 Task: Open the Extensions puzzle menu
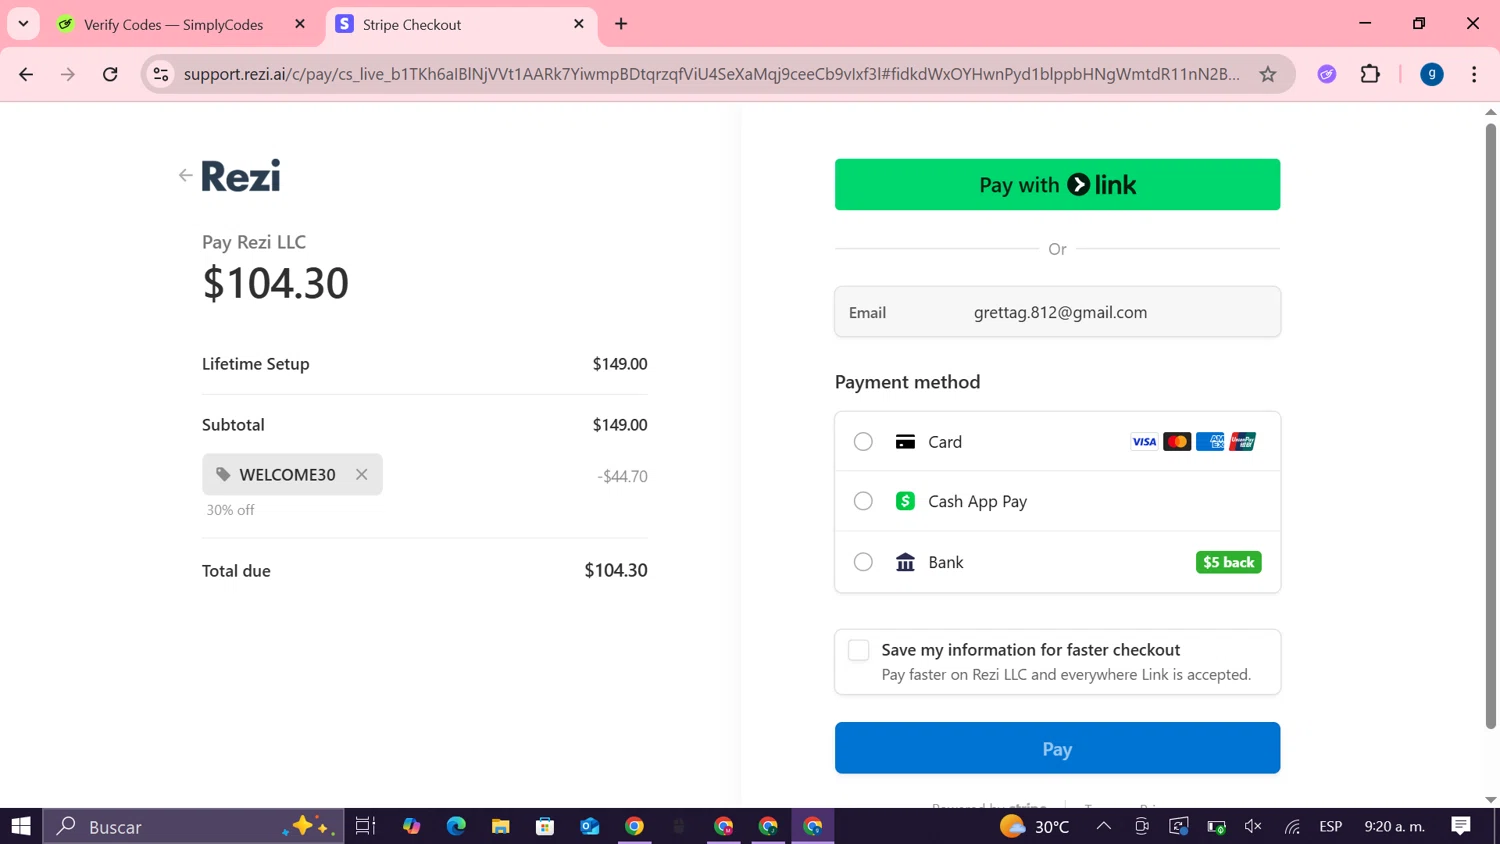click(x=1370, y=74)
